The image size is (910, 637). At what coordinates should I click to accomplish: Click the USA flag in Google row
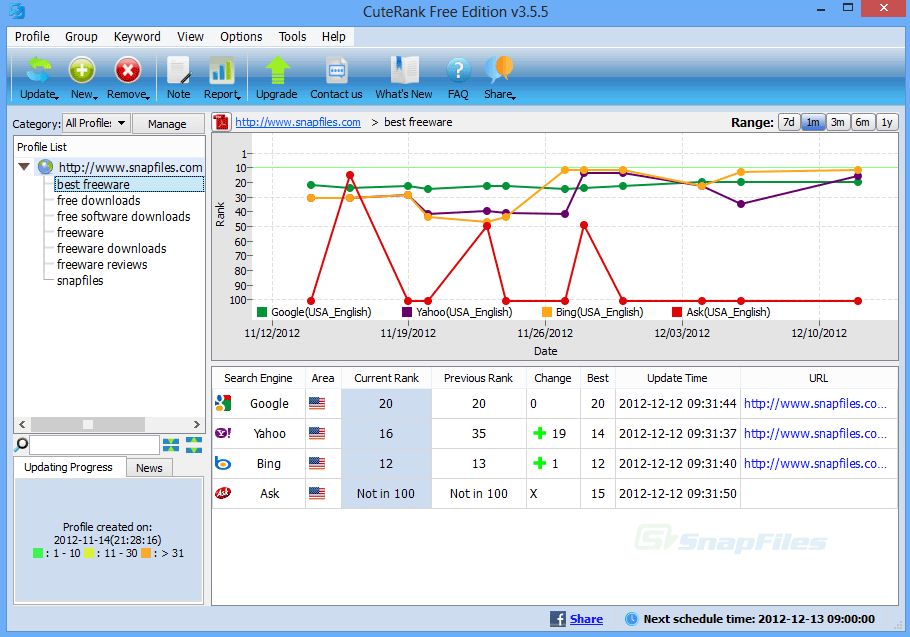(317, 403)
